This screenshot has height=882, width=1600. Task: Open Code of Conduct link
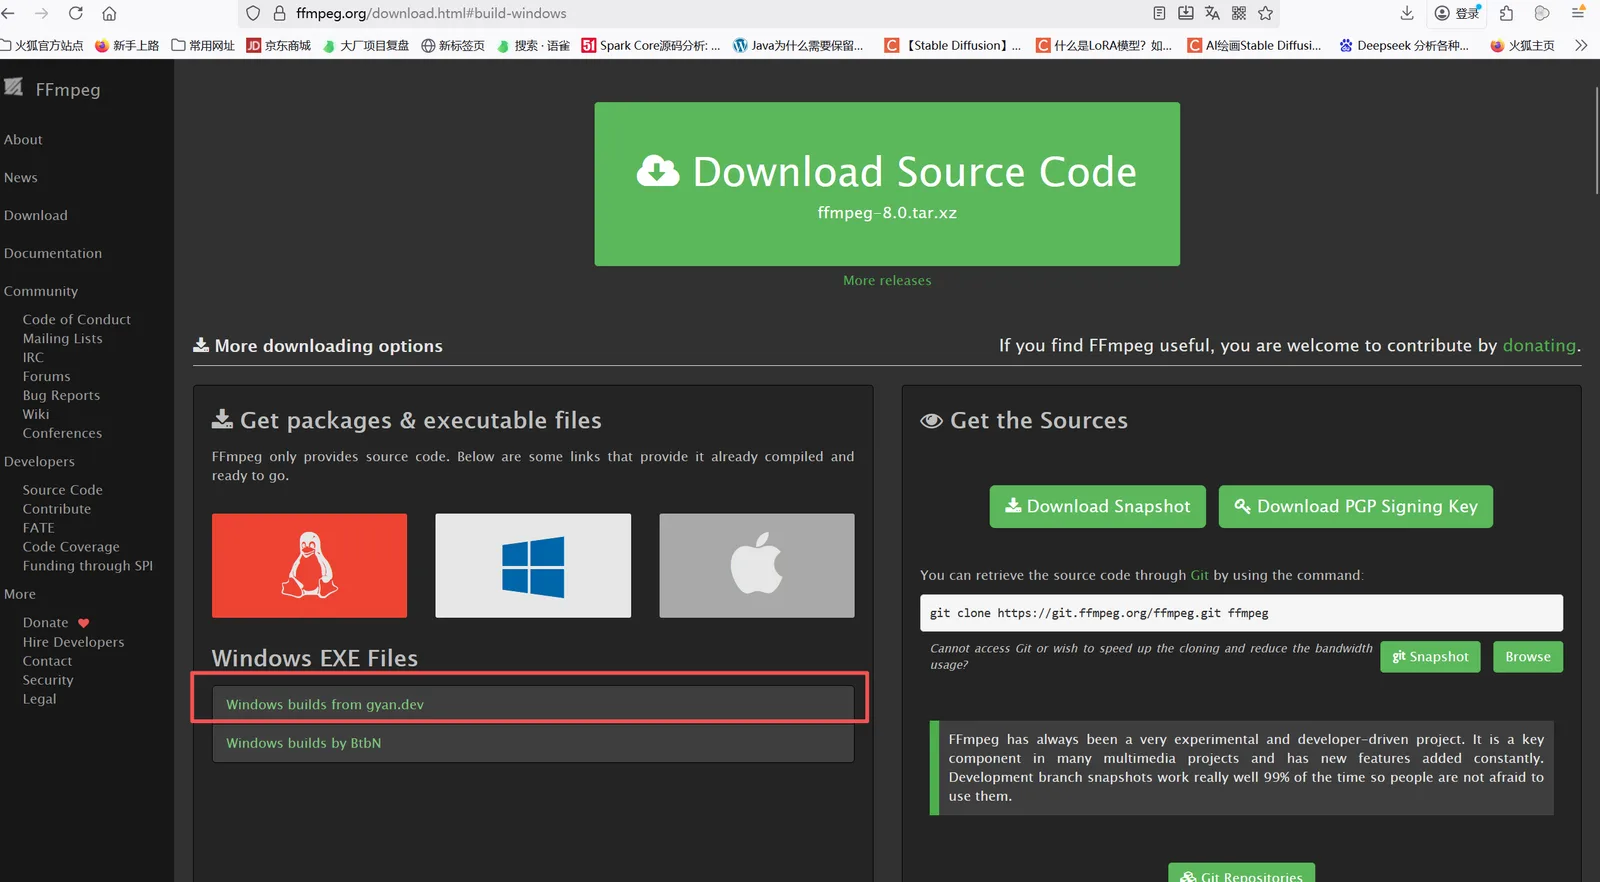pos(77,320)
